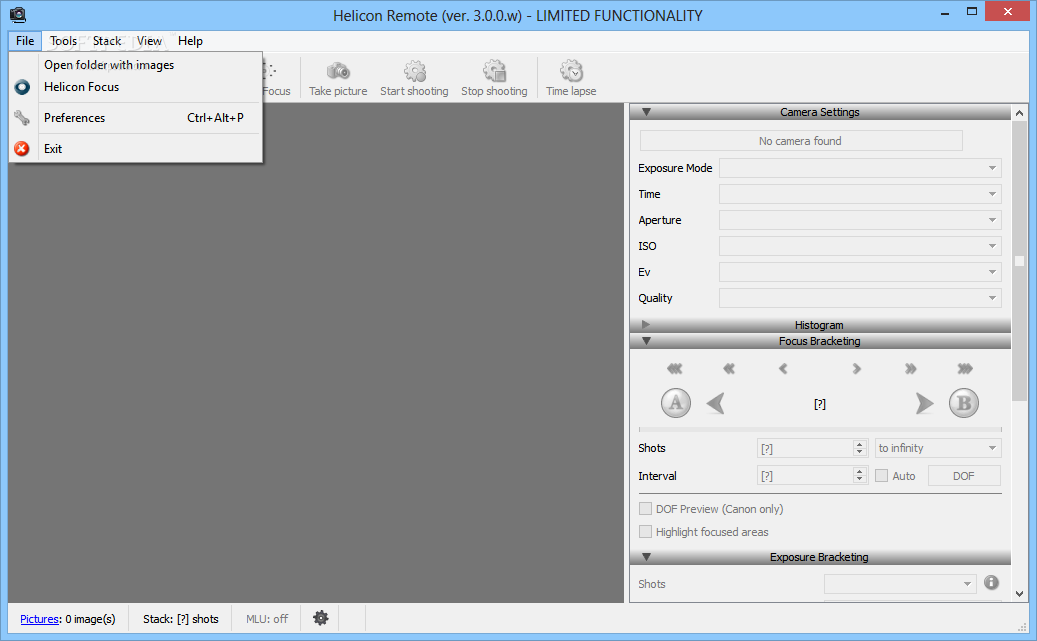Open the Exposure Bracketing Shots dropdown

[x=899, y=583]
